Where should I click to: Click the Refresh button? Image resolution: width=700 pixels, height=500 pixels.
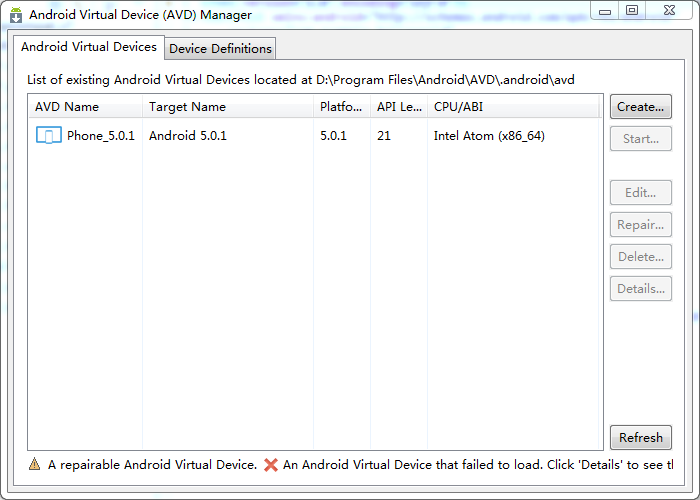coord(641,438)
